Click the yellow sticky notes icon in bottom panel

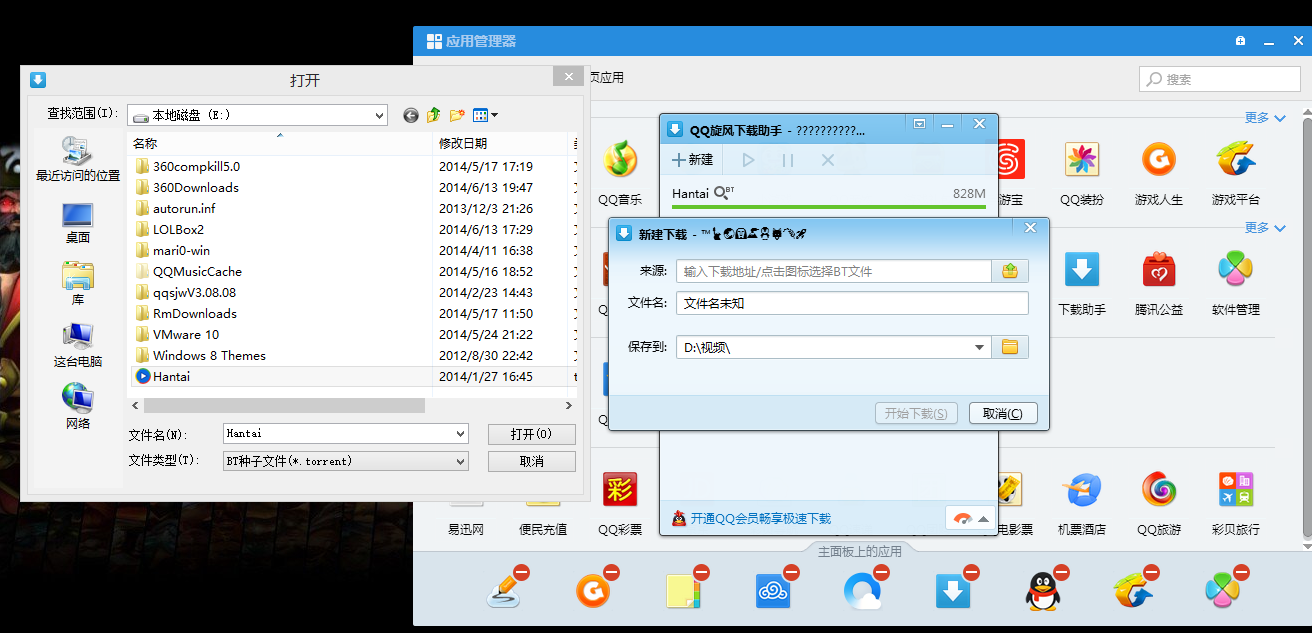tap(682, 592)
